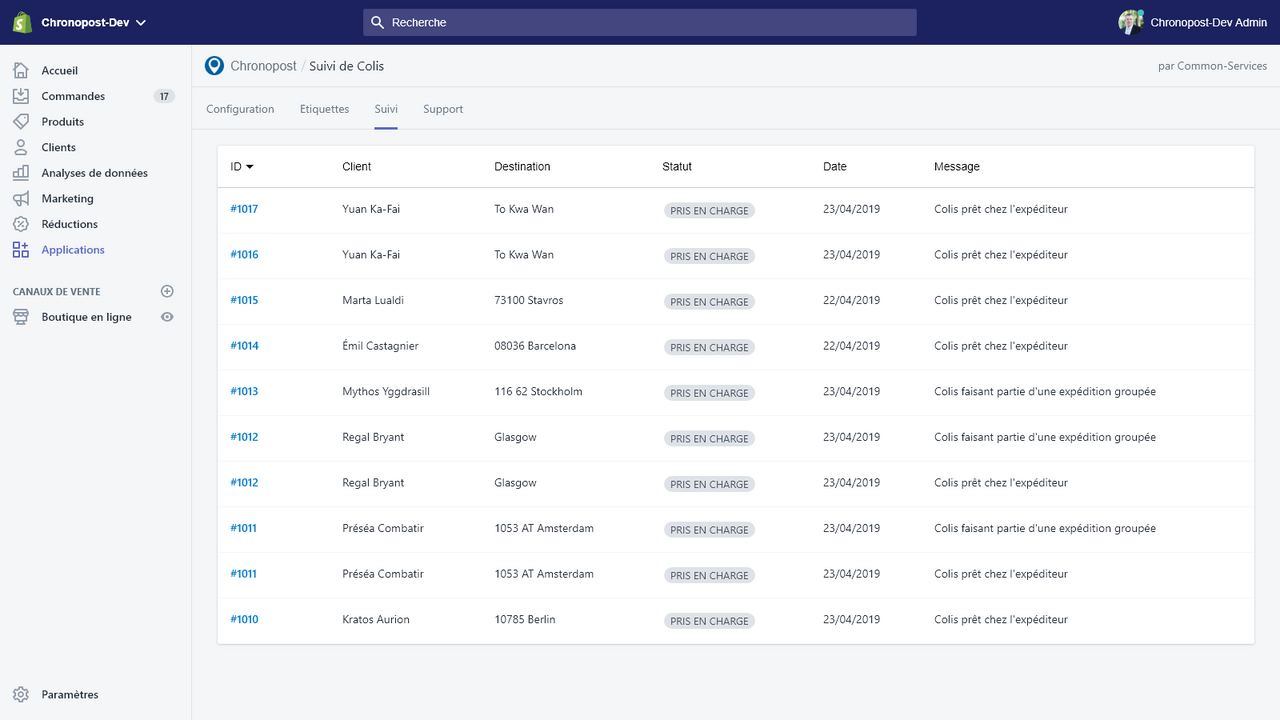Open Applications in sidebar
Viewport: 1280px width, 720px height.
(73, 250)
